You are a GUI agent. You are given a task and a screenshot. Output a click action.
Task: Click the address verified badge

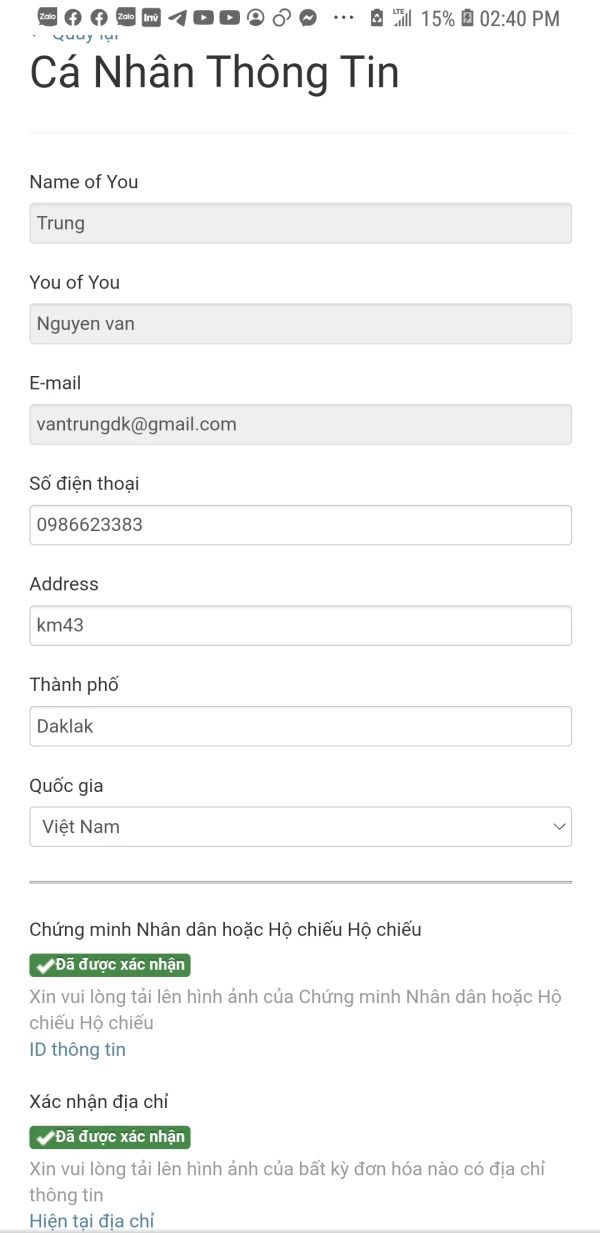(x=110, y=1137)
